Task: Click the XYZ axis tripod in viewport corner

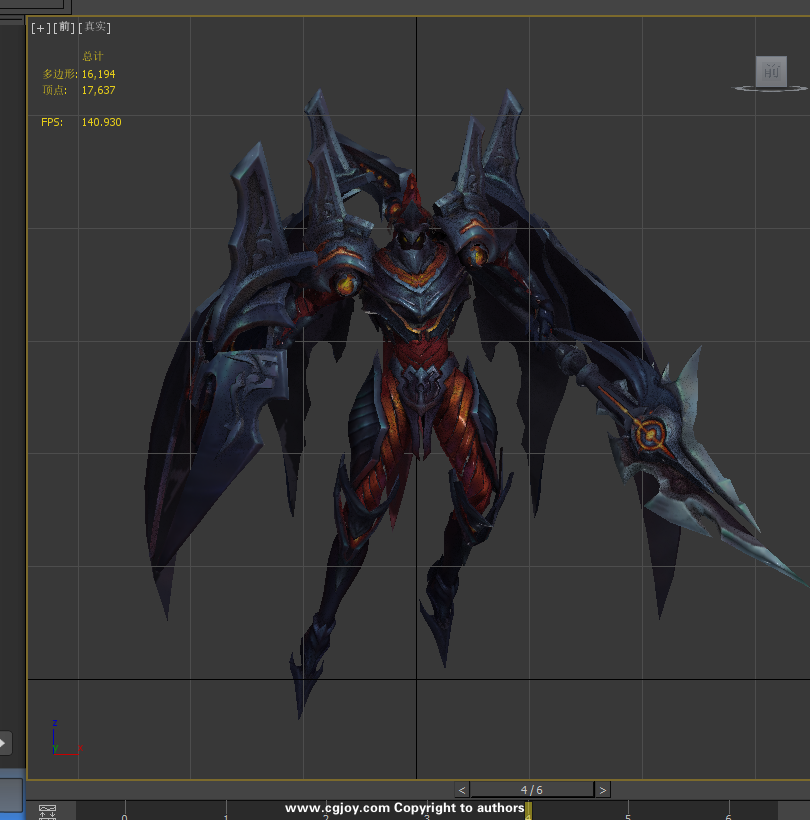Action: (60, 740)
